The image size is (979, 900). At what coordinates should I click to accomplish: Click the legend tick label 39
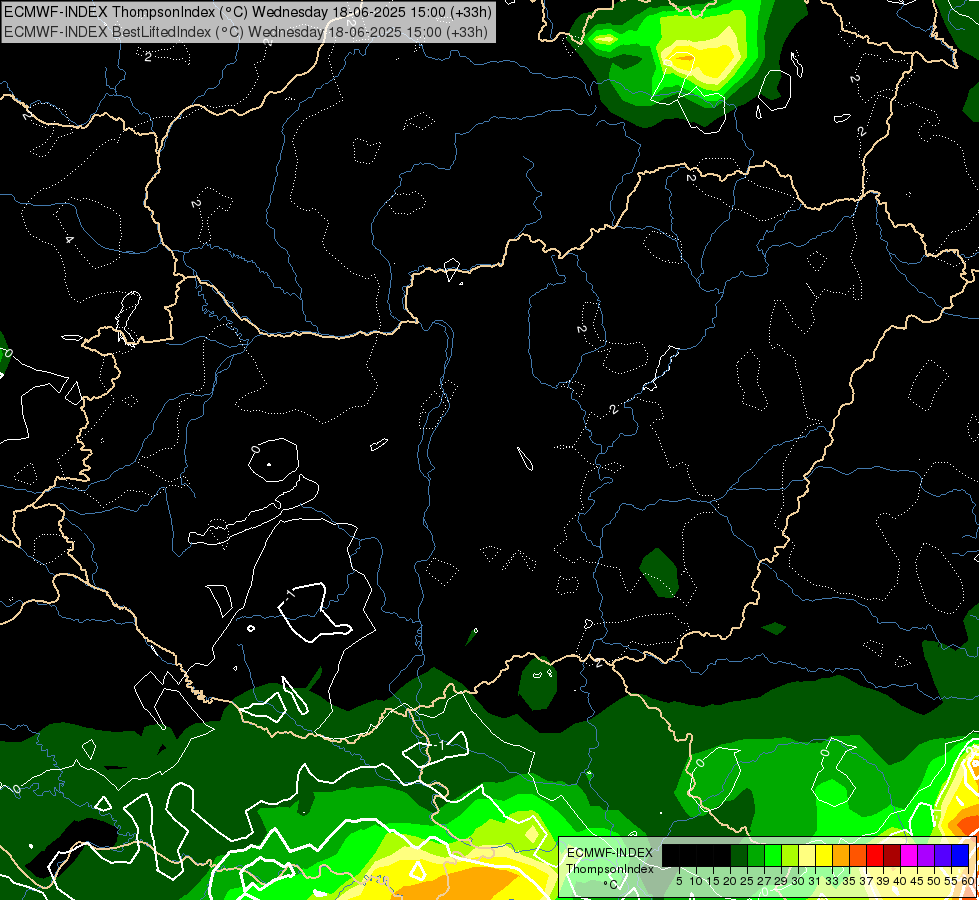pyautogui.click(x=883, y=881)
